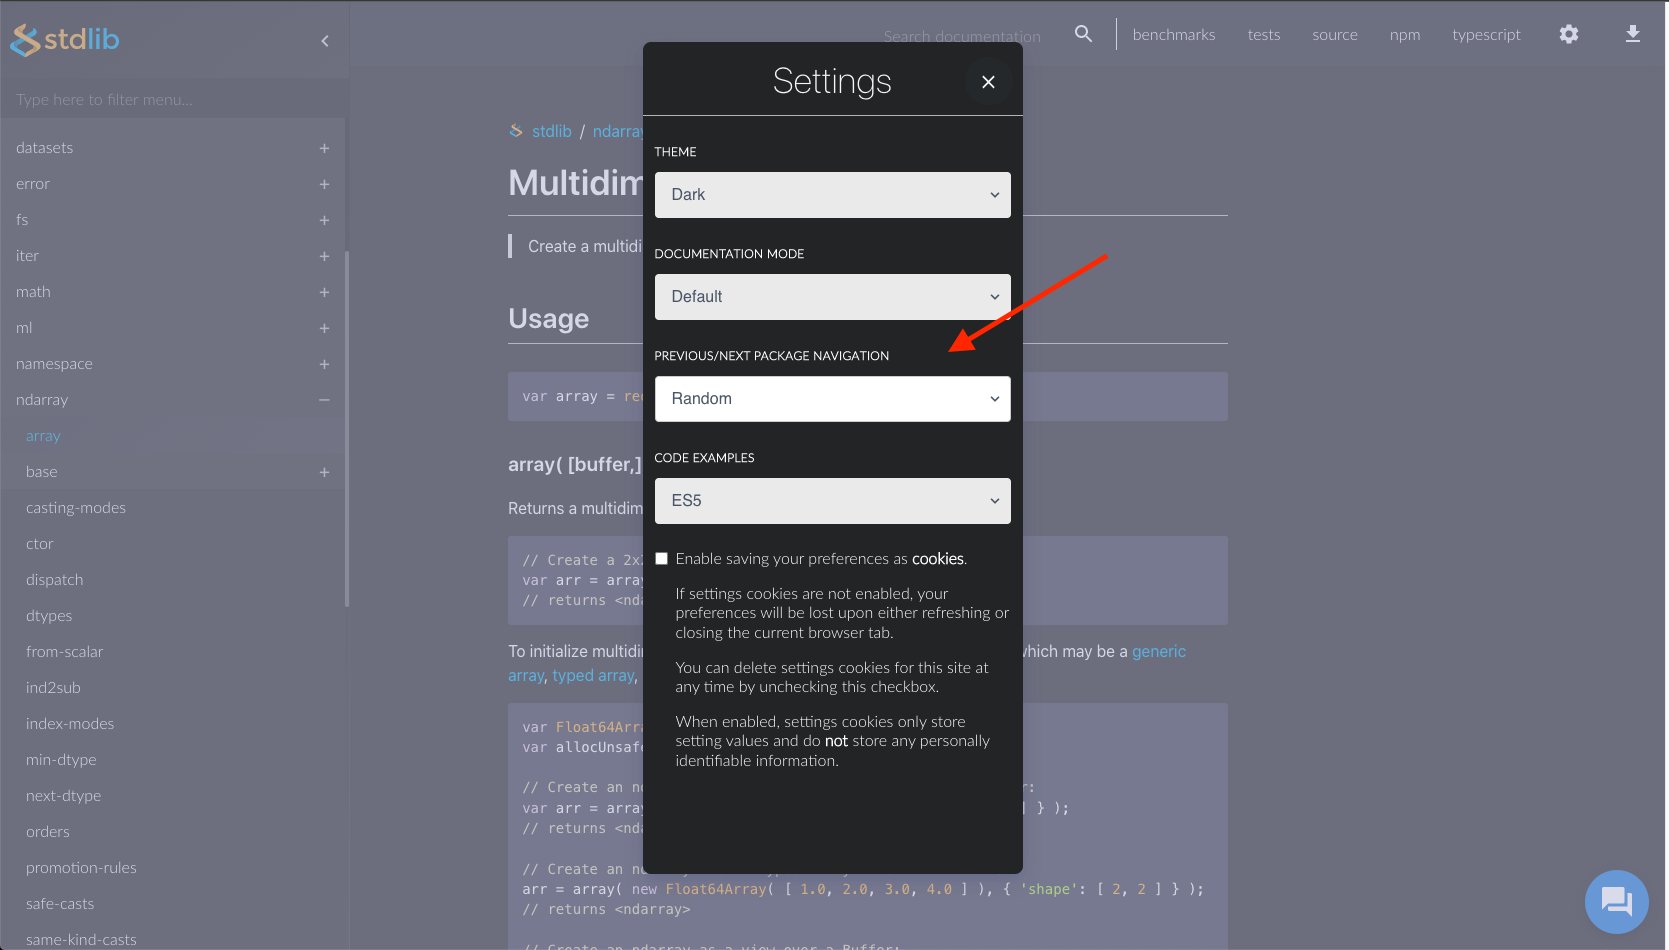Open settings via the gear icon
Image resolution: width=1669 pixels, height=950 pixels.
pos(1569,34)
